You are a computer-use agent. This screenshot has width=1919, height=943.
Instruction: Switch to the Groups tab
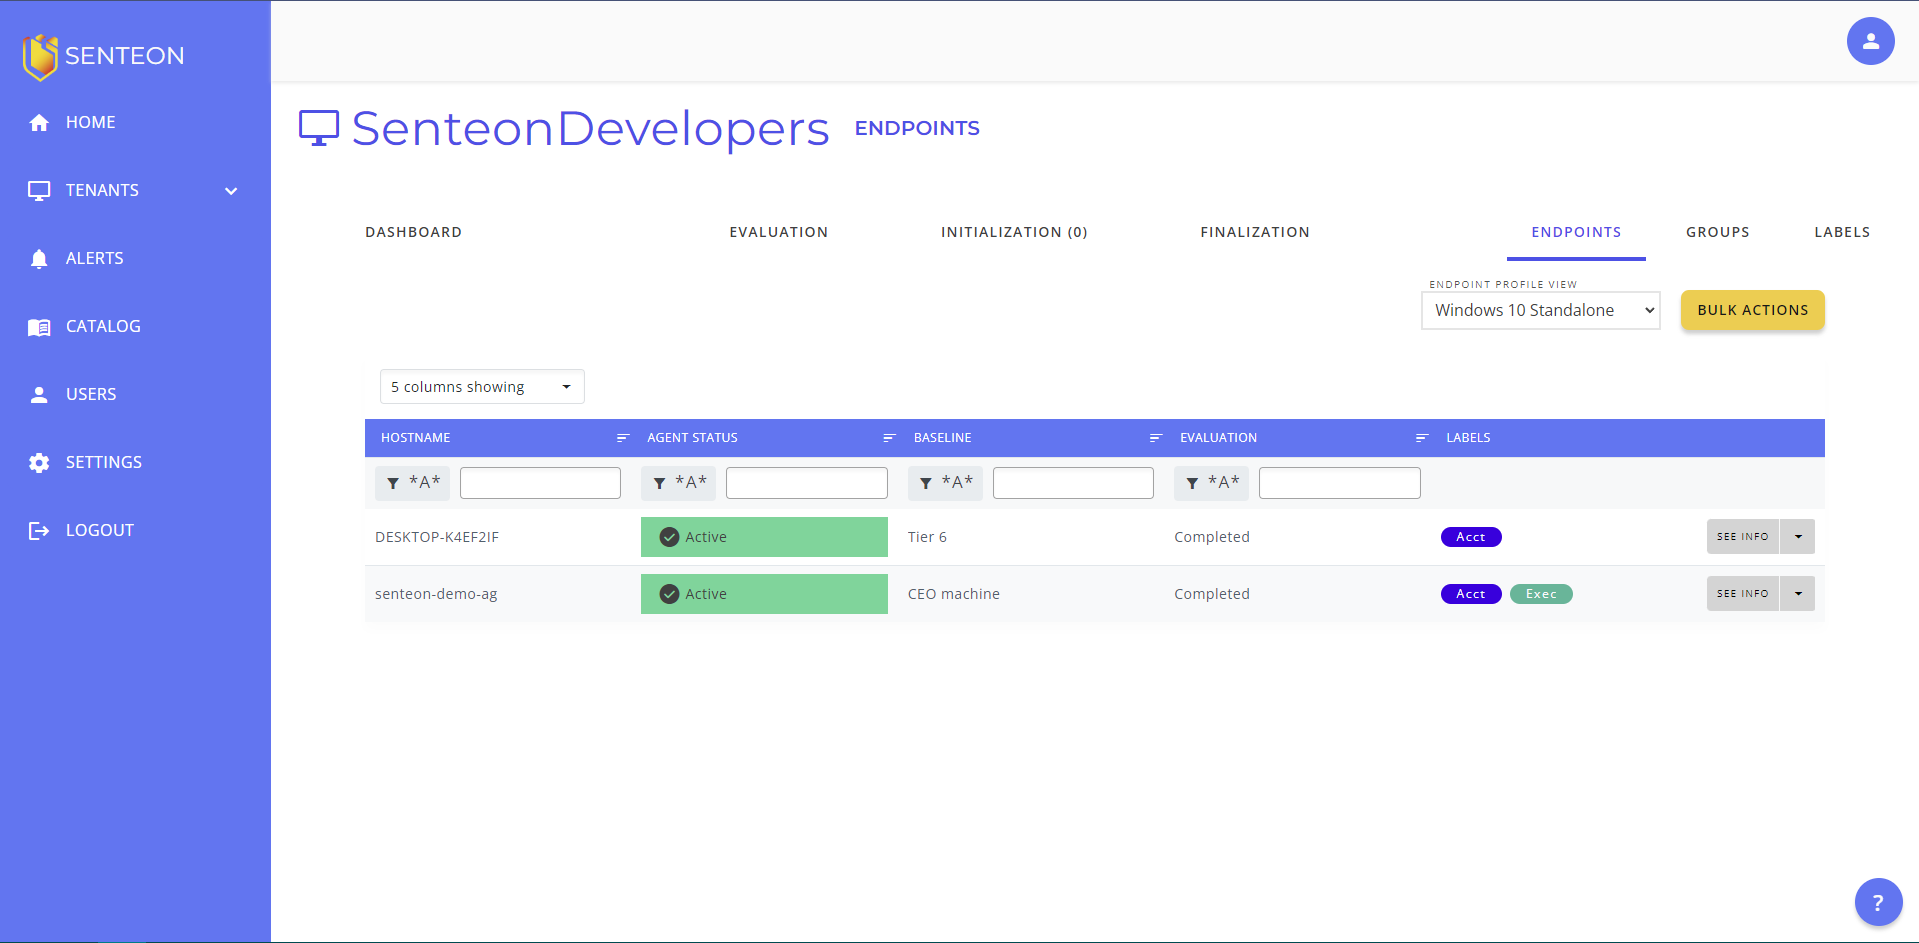tap(1717, 232)
